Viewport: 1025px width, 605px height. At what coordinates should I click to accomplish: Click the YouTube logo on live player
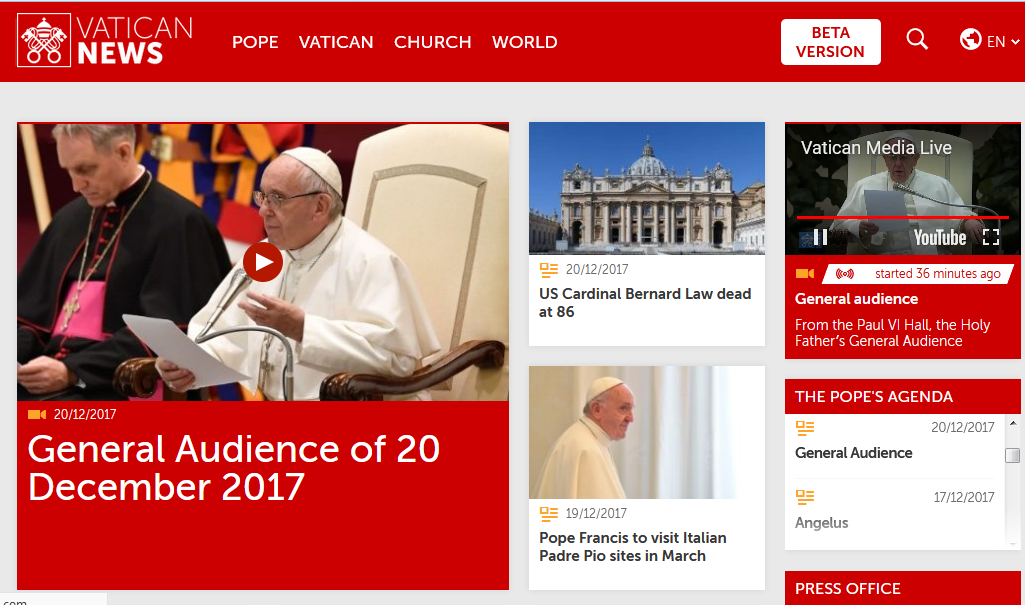point(940,237)
